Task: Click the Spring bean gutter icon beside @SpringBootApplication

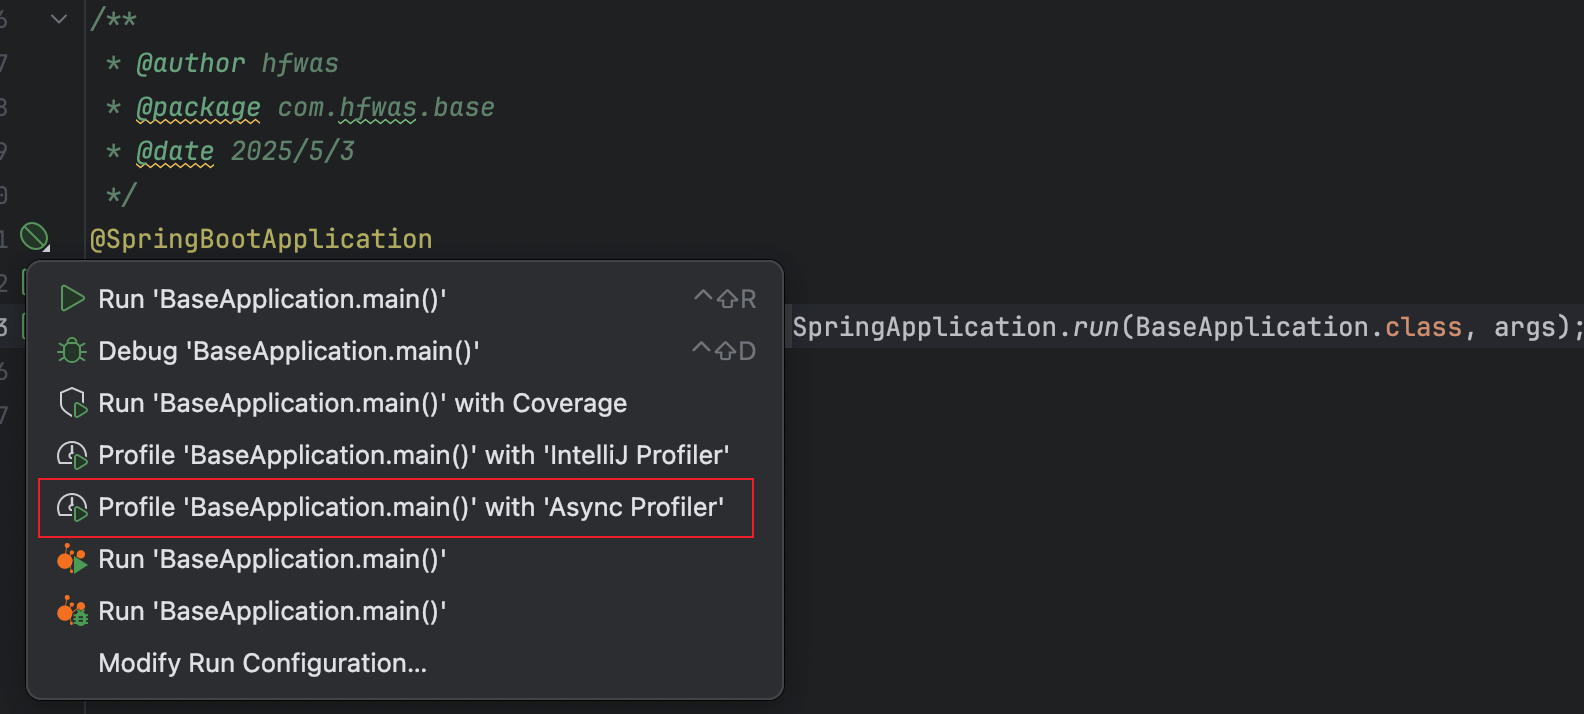Action: (35, 237)
